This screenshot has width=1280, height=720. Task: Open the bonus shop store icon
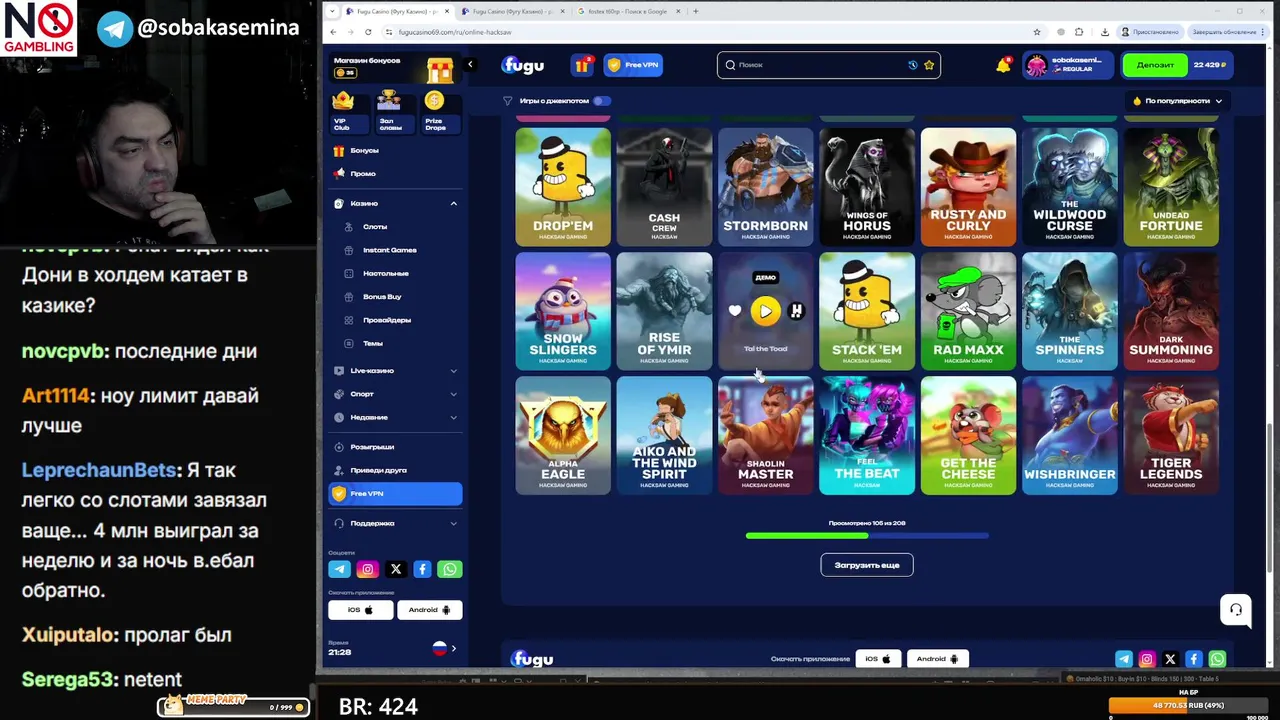click(x=440, y=69)
